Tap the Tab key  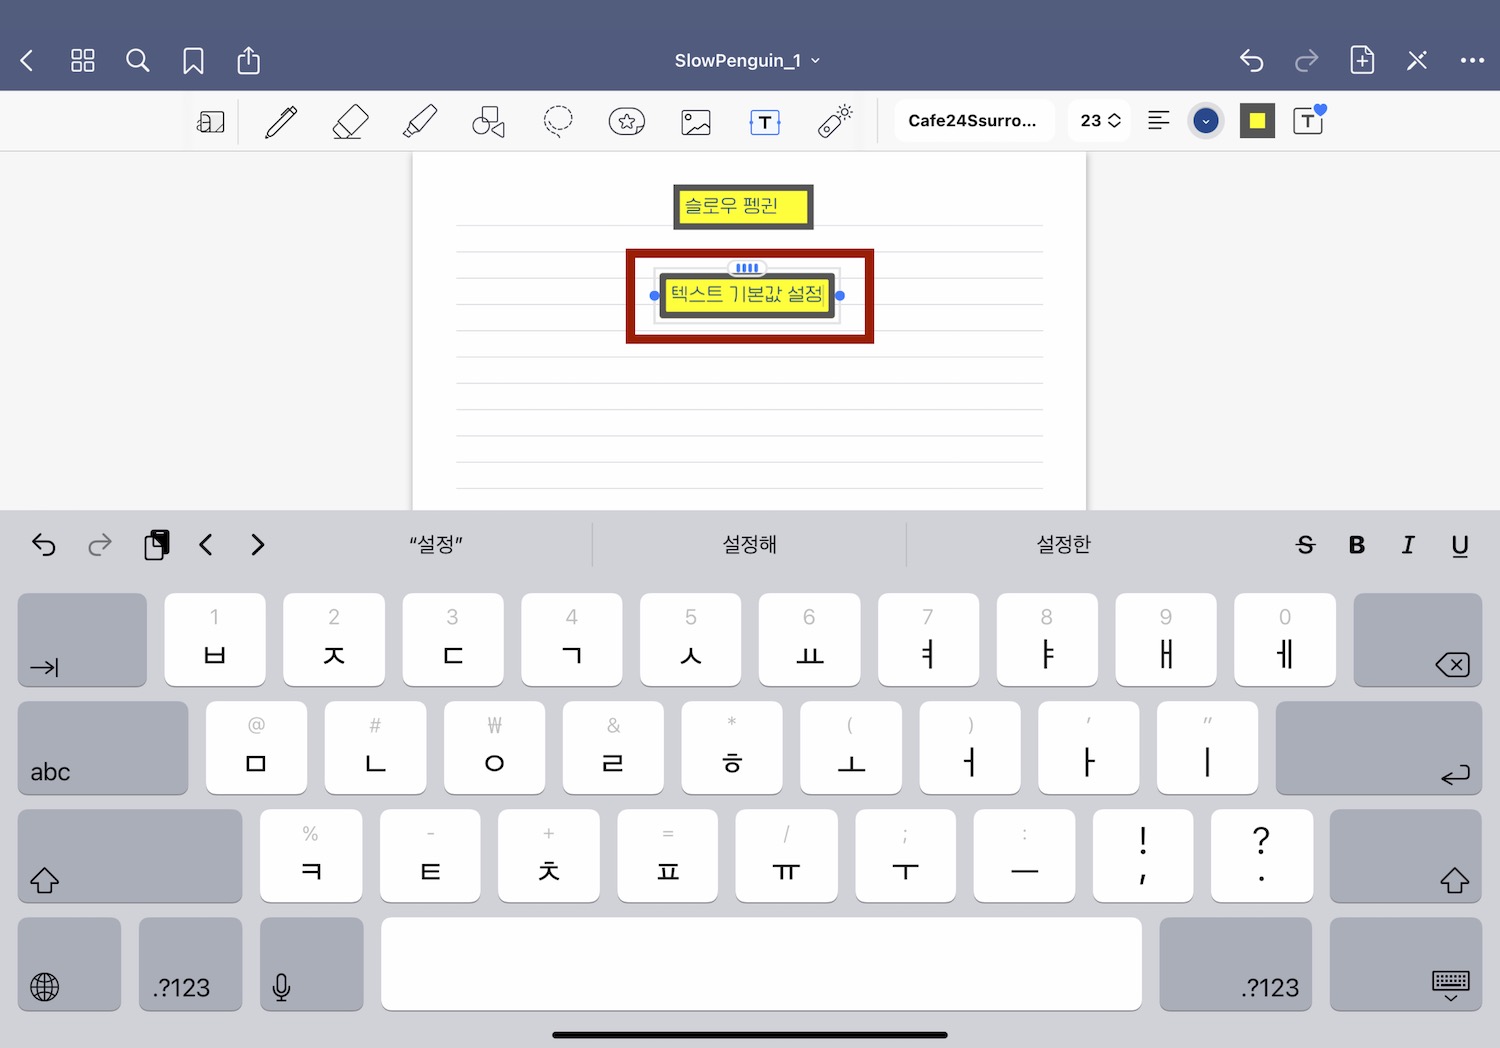[x=82, y=640]
